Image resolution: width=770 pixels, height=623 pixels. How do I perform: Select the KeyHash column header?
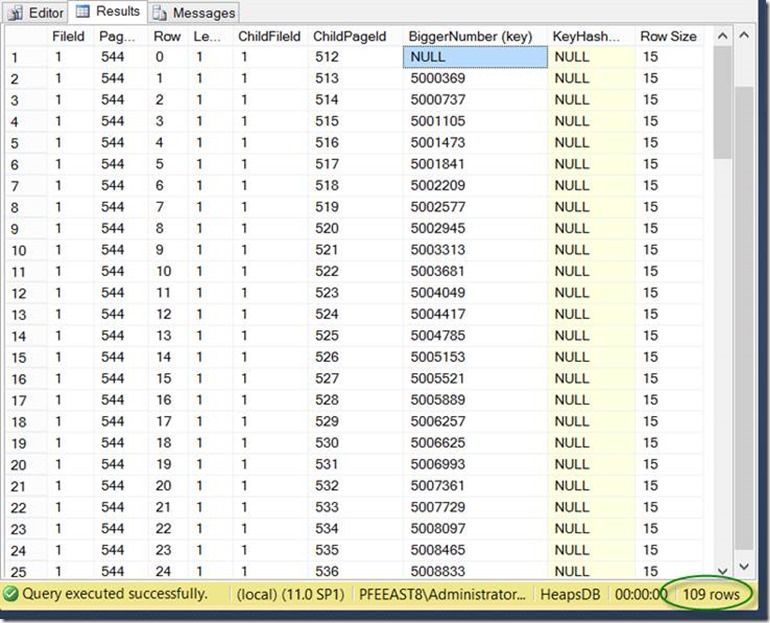coord(586,36)
